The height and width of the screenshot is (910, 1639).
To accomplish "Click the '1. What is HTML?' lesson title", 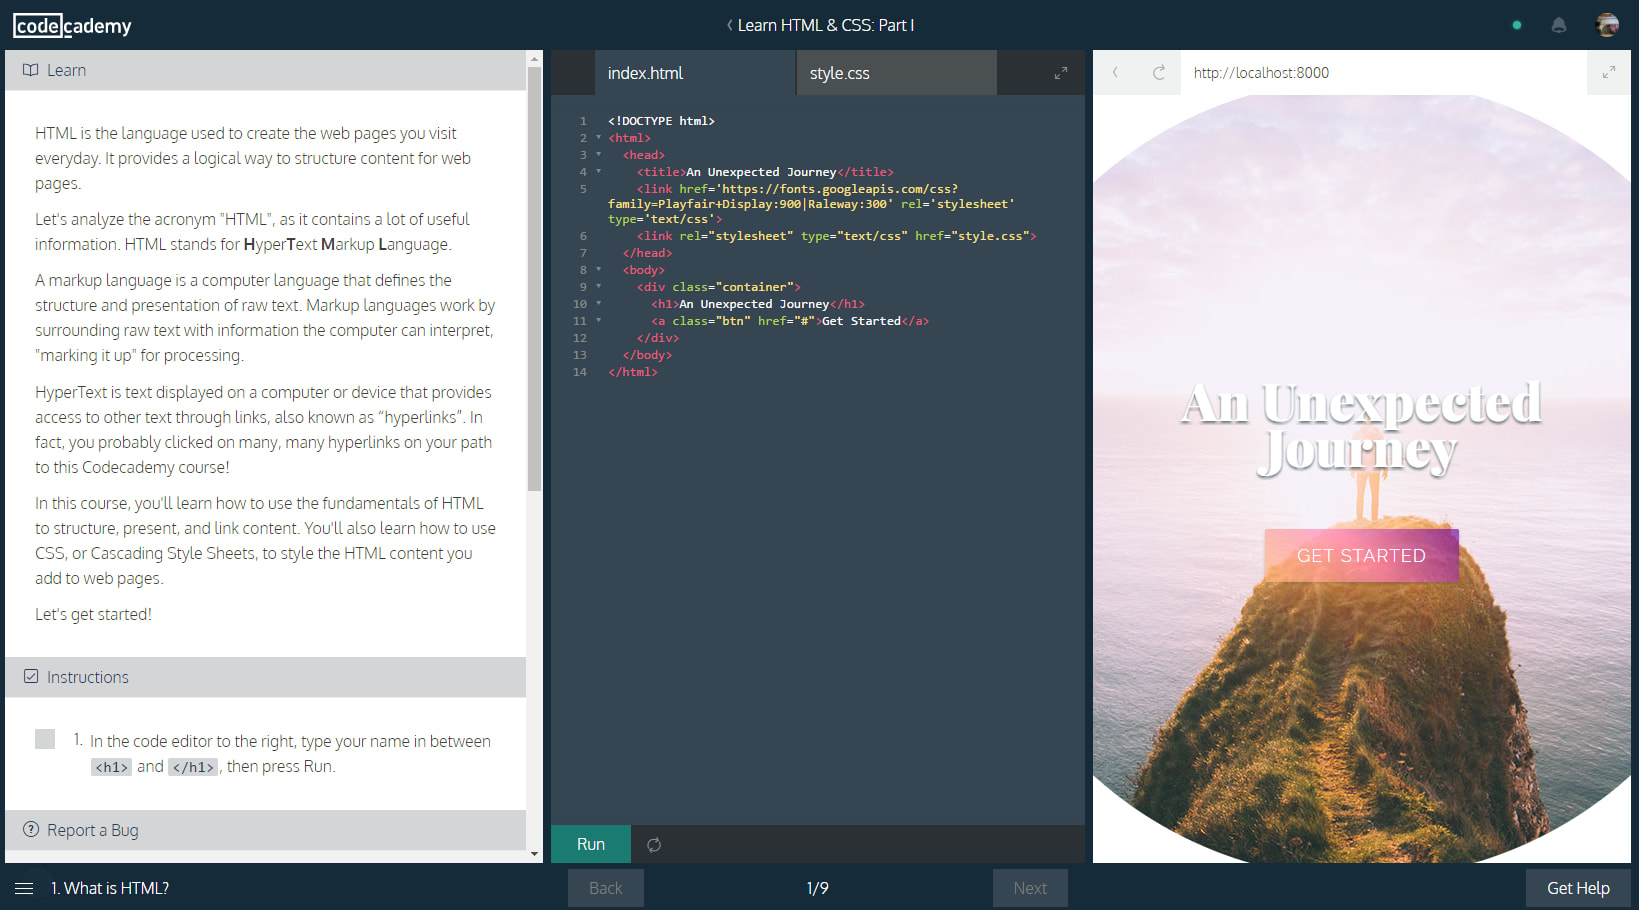I will point(110,888).
